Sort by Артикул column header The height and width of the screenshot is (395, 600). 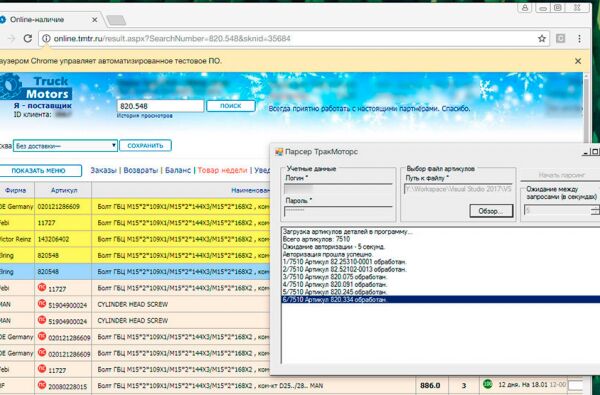pyautogui.click(x=64, y=190)
